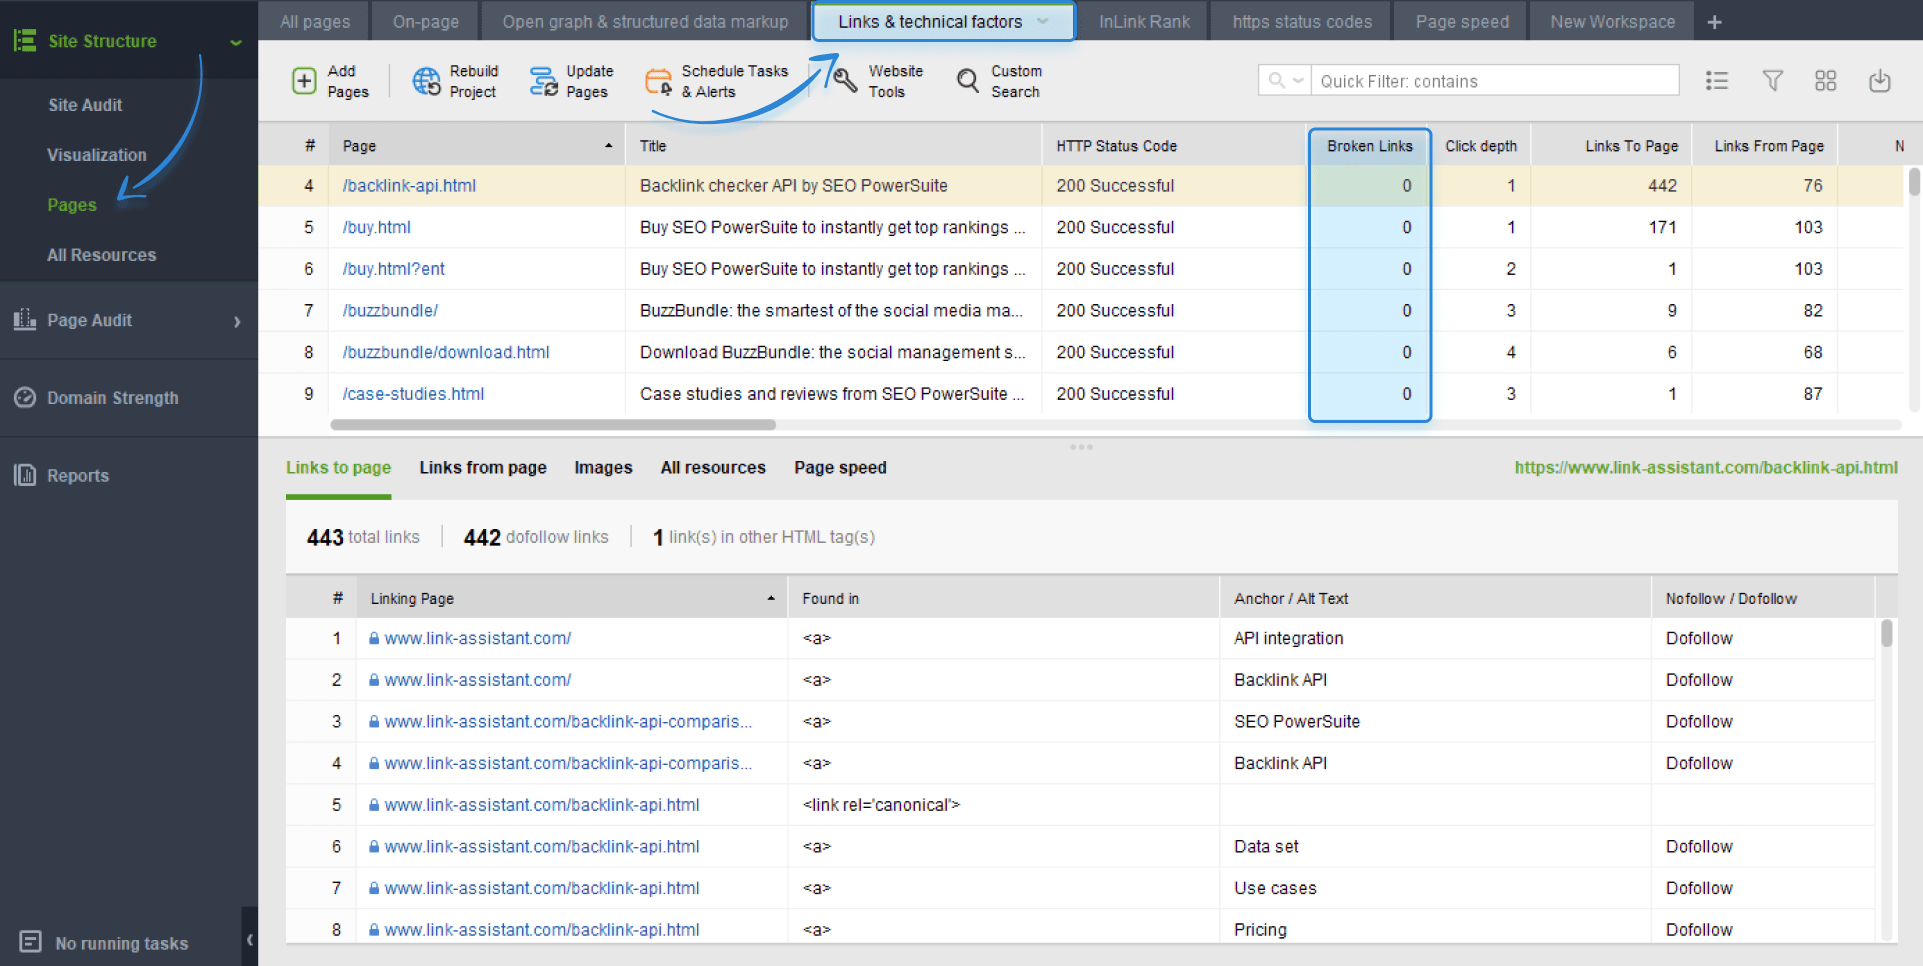
Task: Click the running tasks status icon
Action: (31, 942)
